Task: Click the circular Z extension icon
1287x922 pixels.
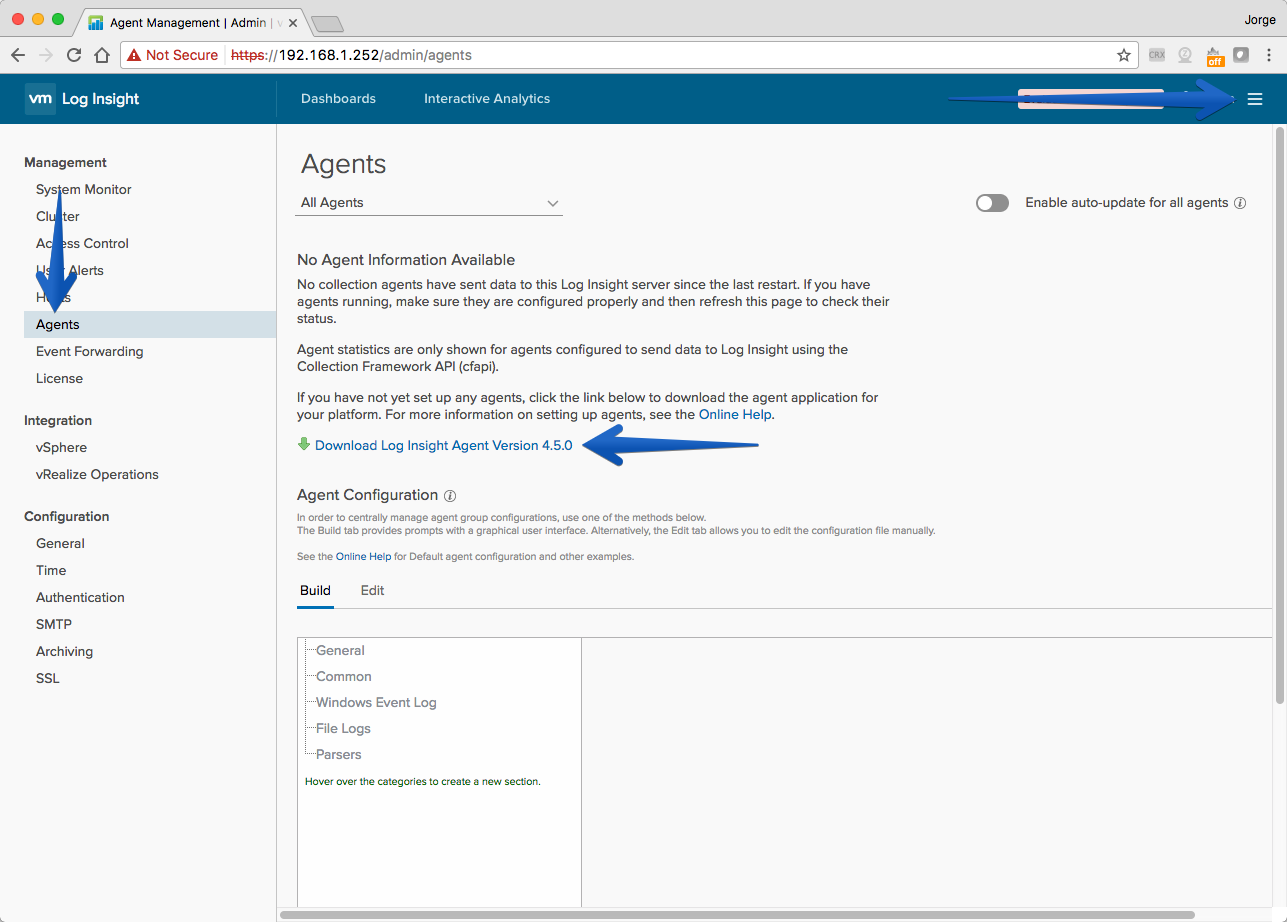Action: (x=1185, y=55)
